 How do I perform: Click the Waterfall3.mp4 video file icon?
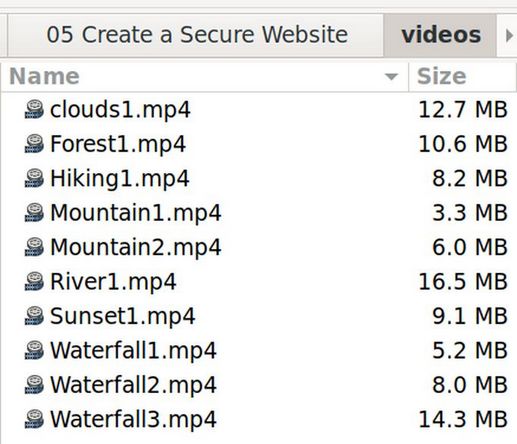(34, 419)
